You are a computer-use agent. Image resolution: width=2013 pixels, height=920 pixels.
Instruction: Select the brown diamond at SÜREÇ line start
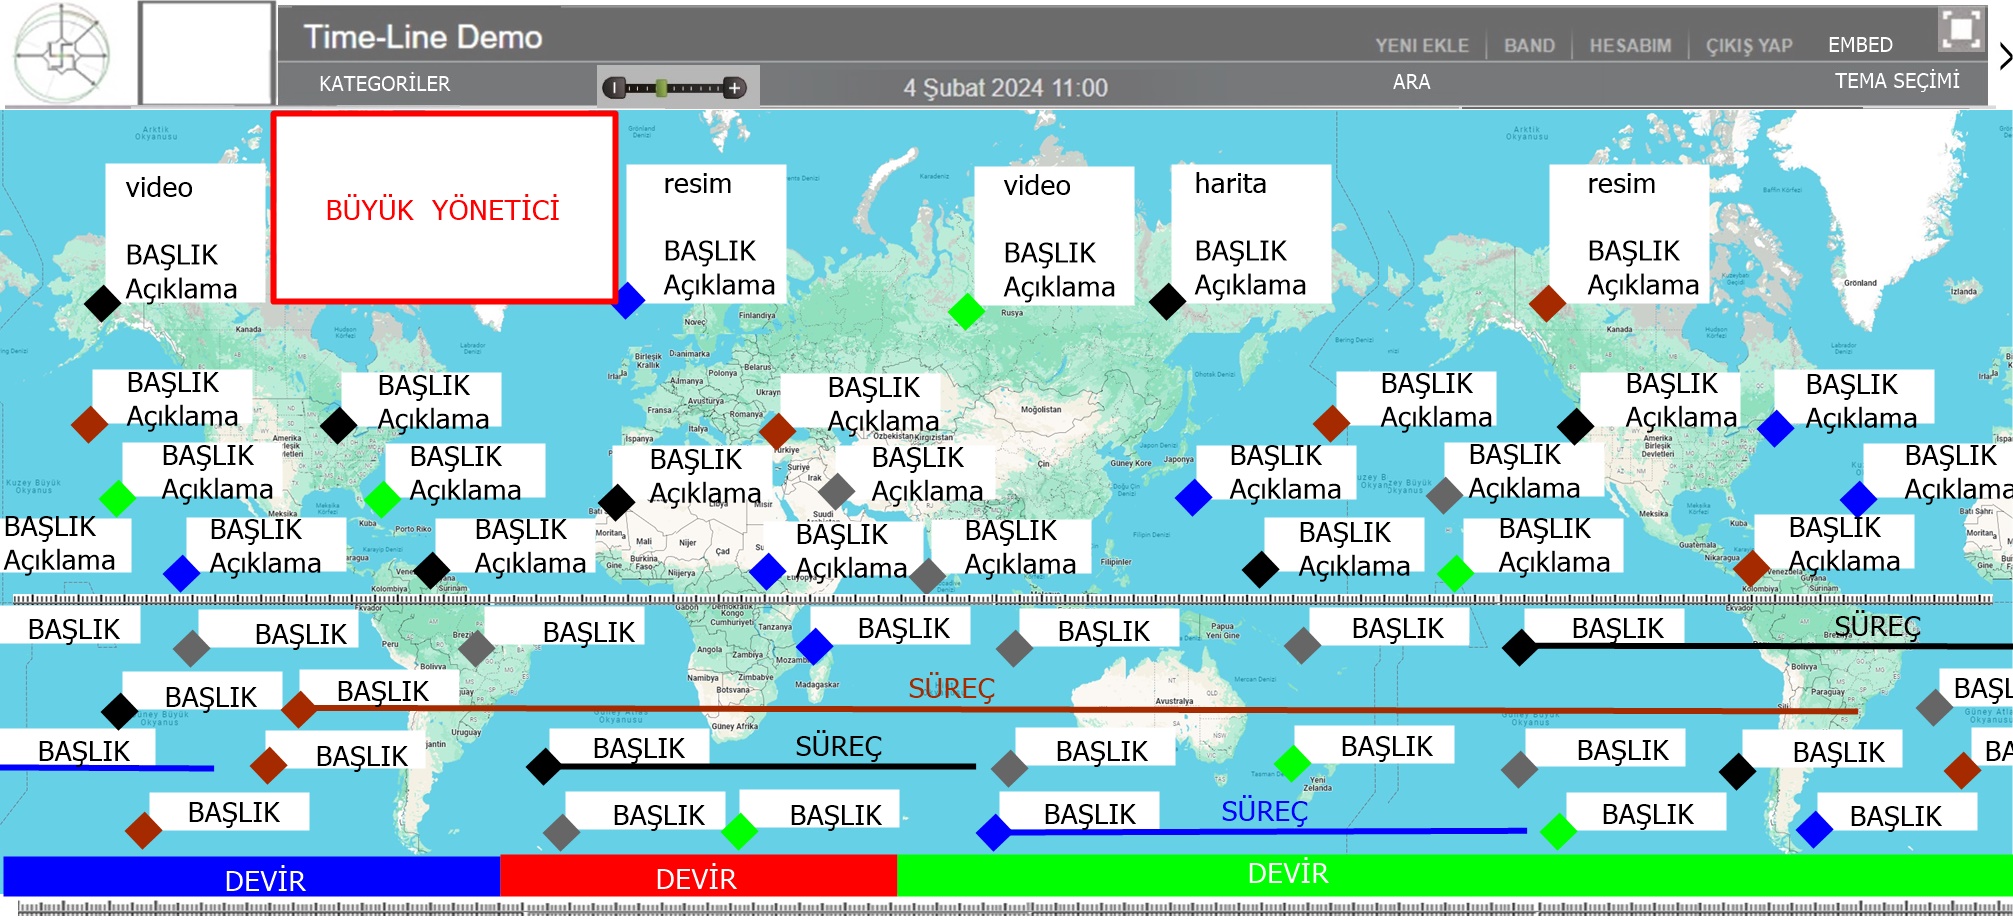299,709
